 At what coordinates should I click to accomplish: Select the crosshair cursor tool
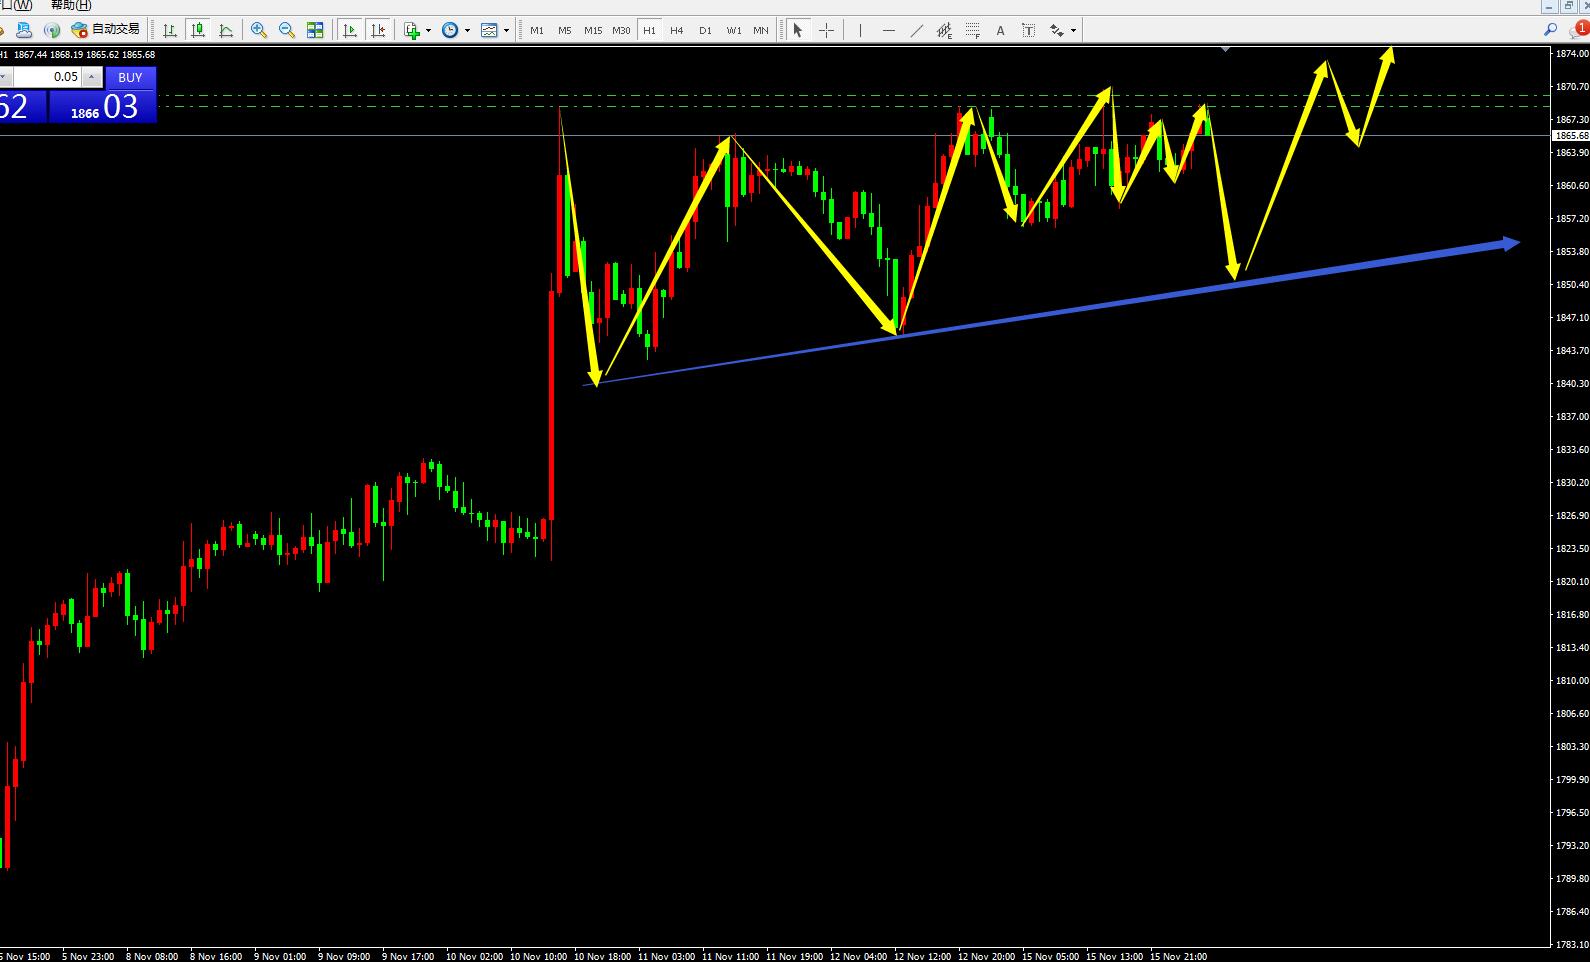pos(826,30)
